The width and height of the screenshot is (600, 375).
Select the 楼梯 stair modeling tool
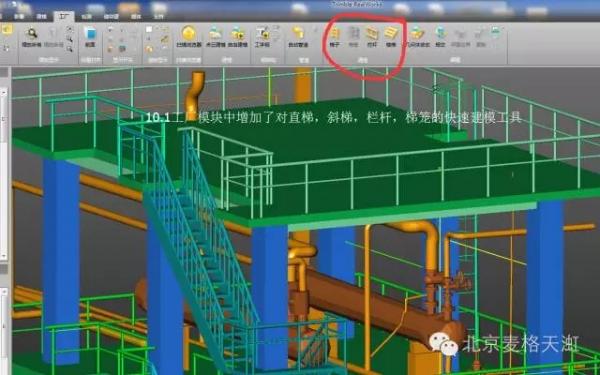(391, 37)
